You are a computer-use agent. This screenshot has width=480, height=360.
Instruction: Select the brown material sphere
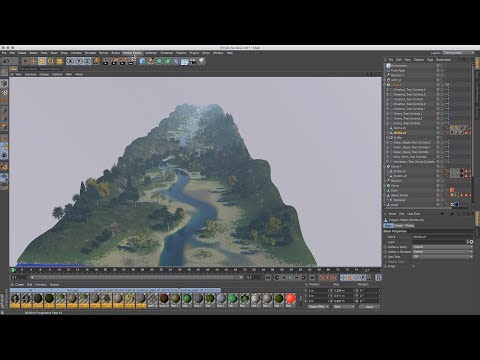164,298
